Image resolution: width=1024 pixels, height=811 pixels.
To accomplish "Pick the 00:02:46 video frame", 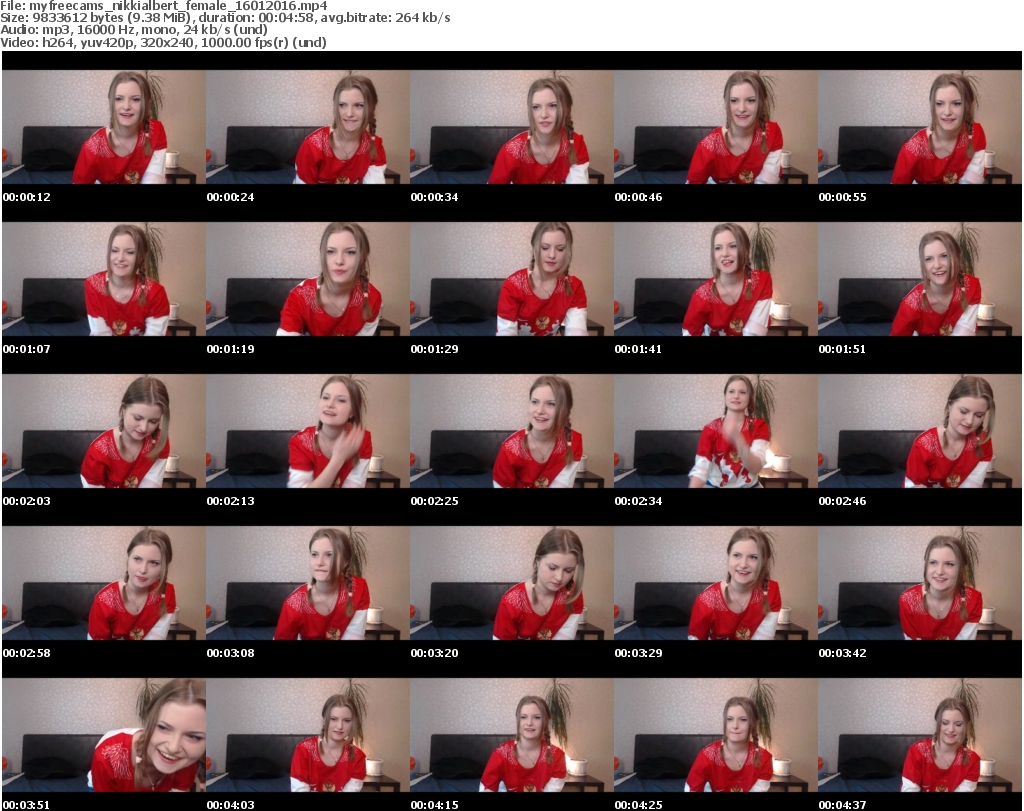I will (920, 431).
